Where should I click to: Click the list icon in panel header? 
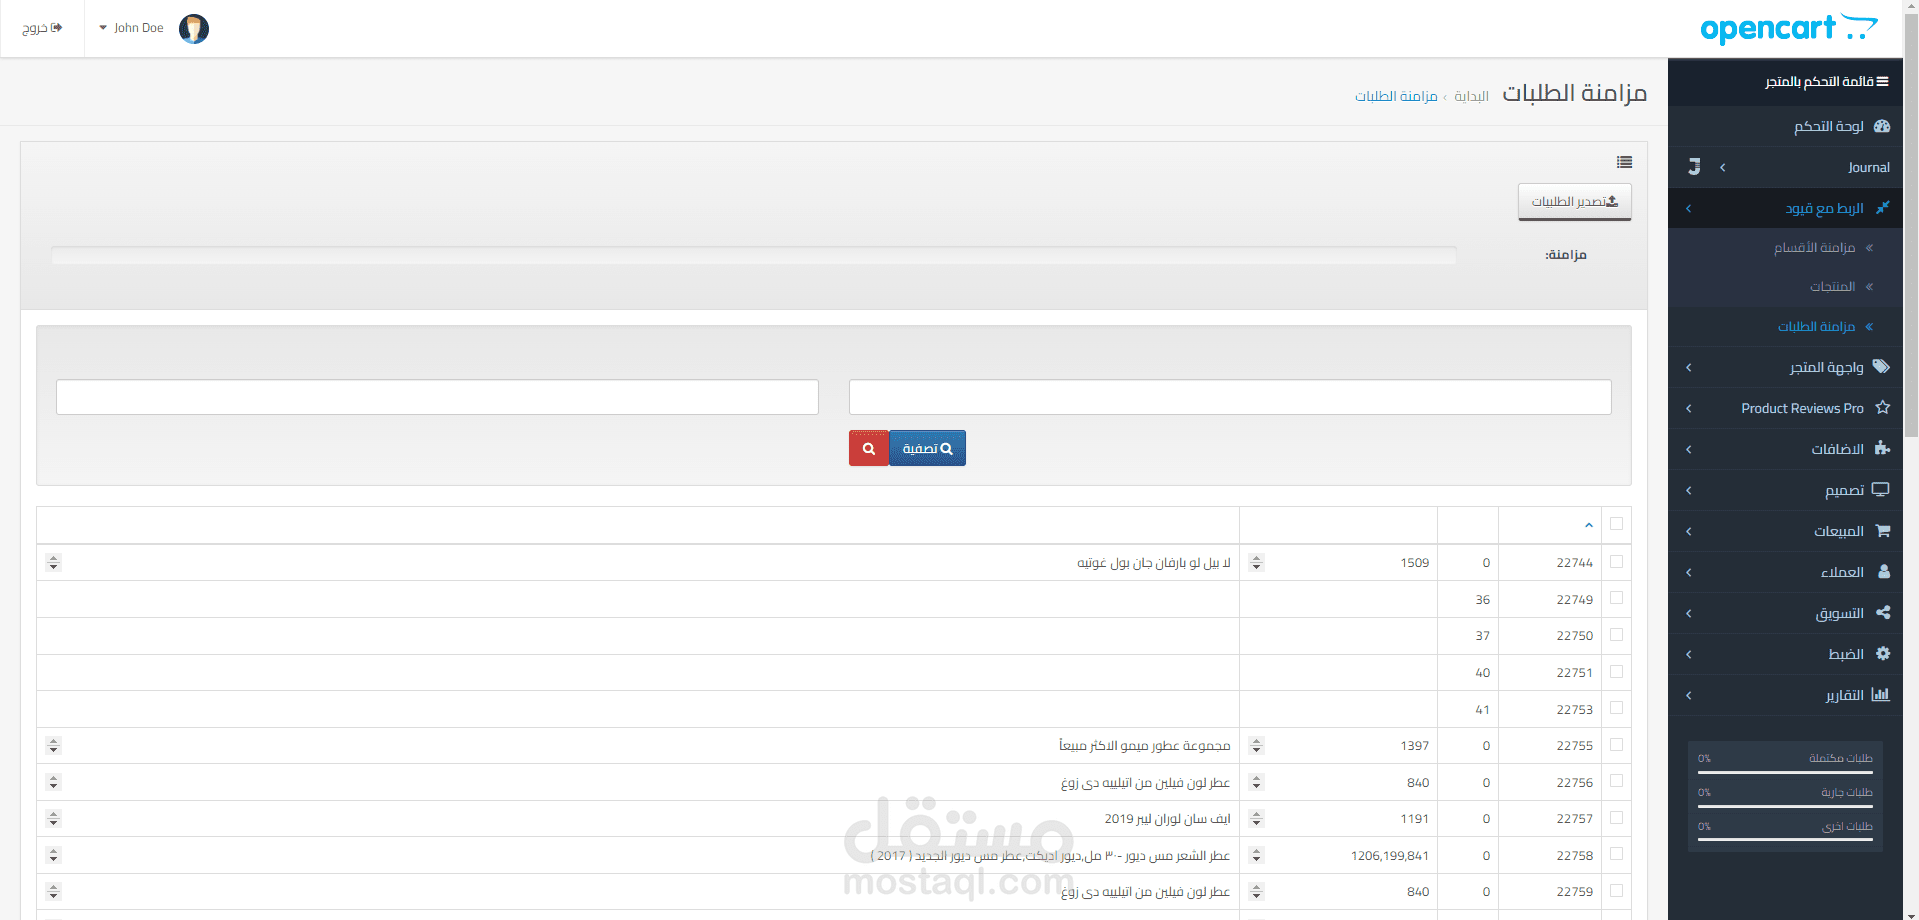[x=1624, y=162]
